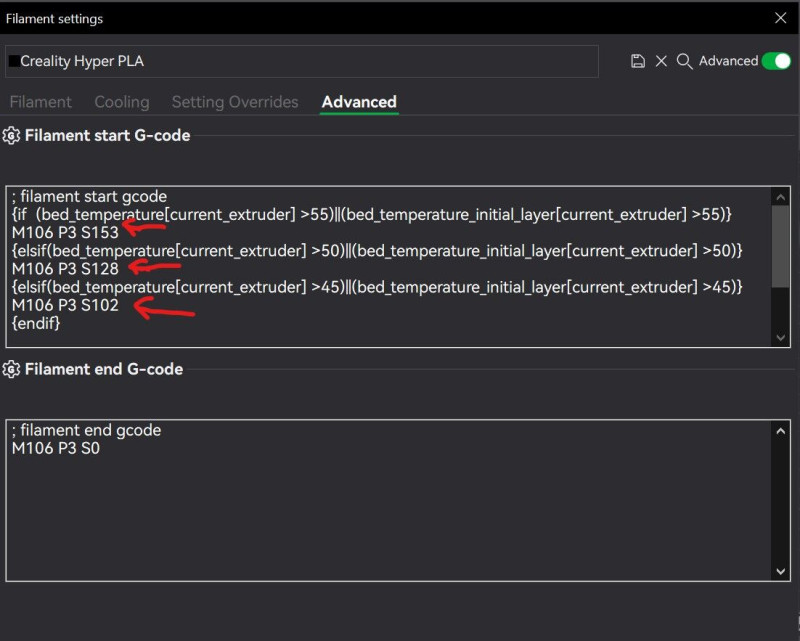Place cursor on the M106 P3 S153 line

pyautogui.click(x=65, y=233)
